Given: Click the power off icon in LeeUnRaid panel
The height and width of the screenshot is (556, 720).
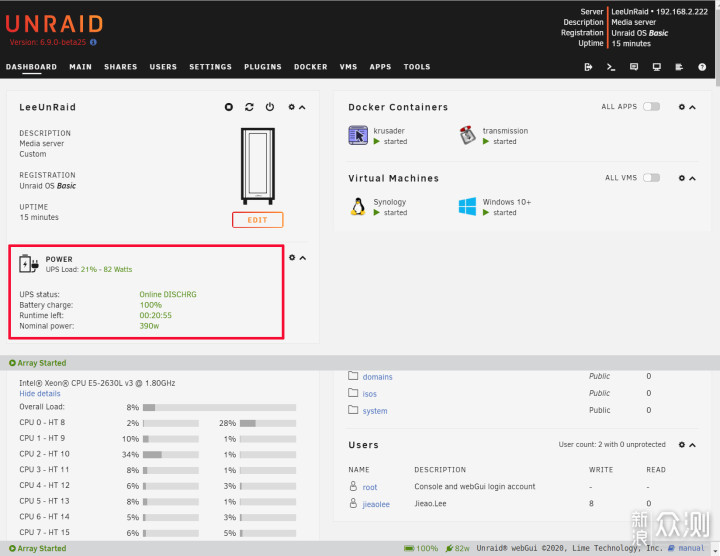Looking at the screenshot, I should point(270,107).
